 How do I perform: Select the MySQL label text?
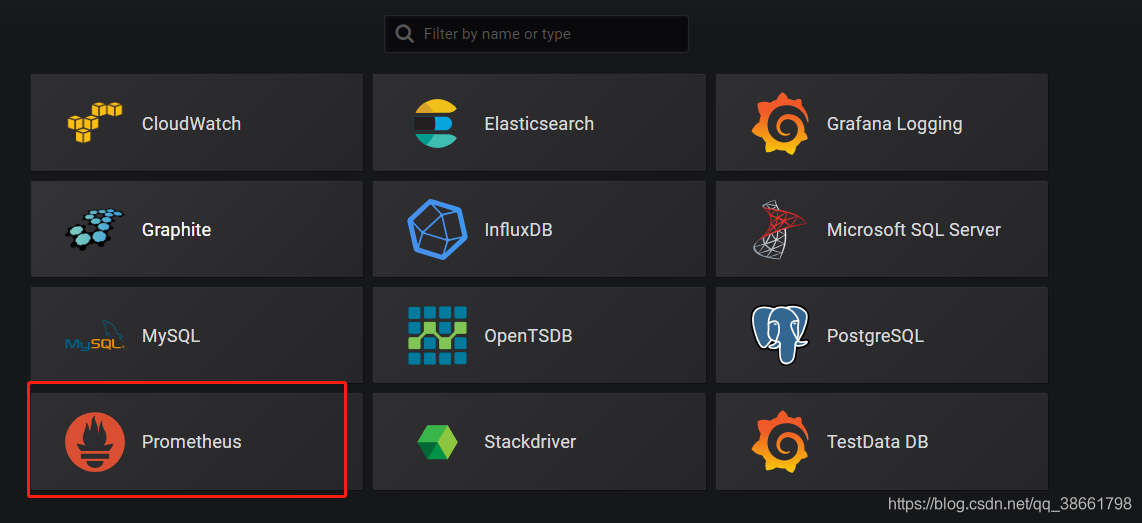point(171,337)
